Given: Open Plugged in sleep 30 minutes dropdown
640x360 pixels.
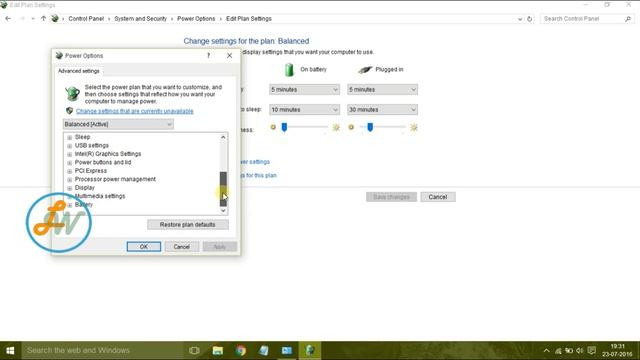Looking at the screenshot, I should coord(382,109).
